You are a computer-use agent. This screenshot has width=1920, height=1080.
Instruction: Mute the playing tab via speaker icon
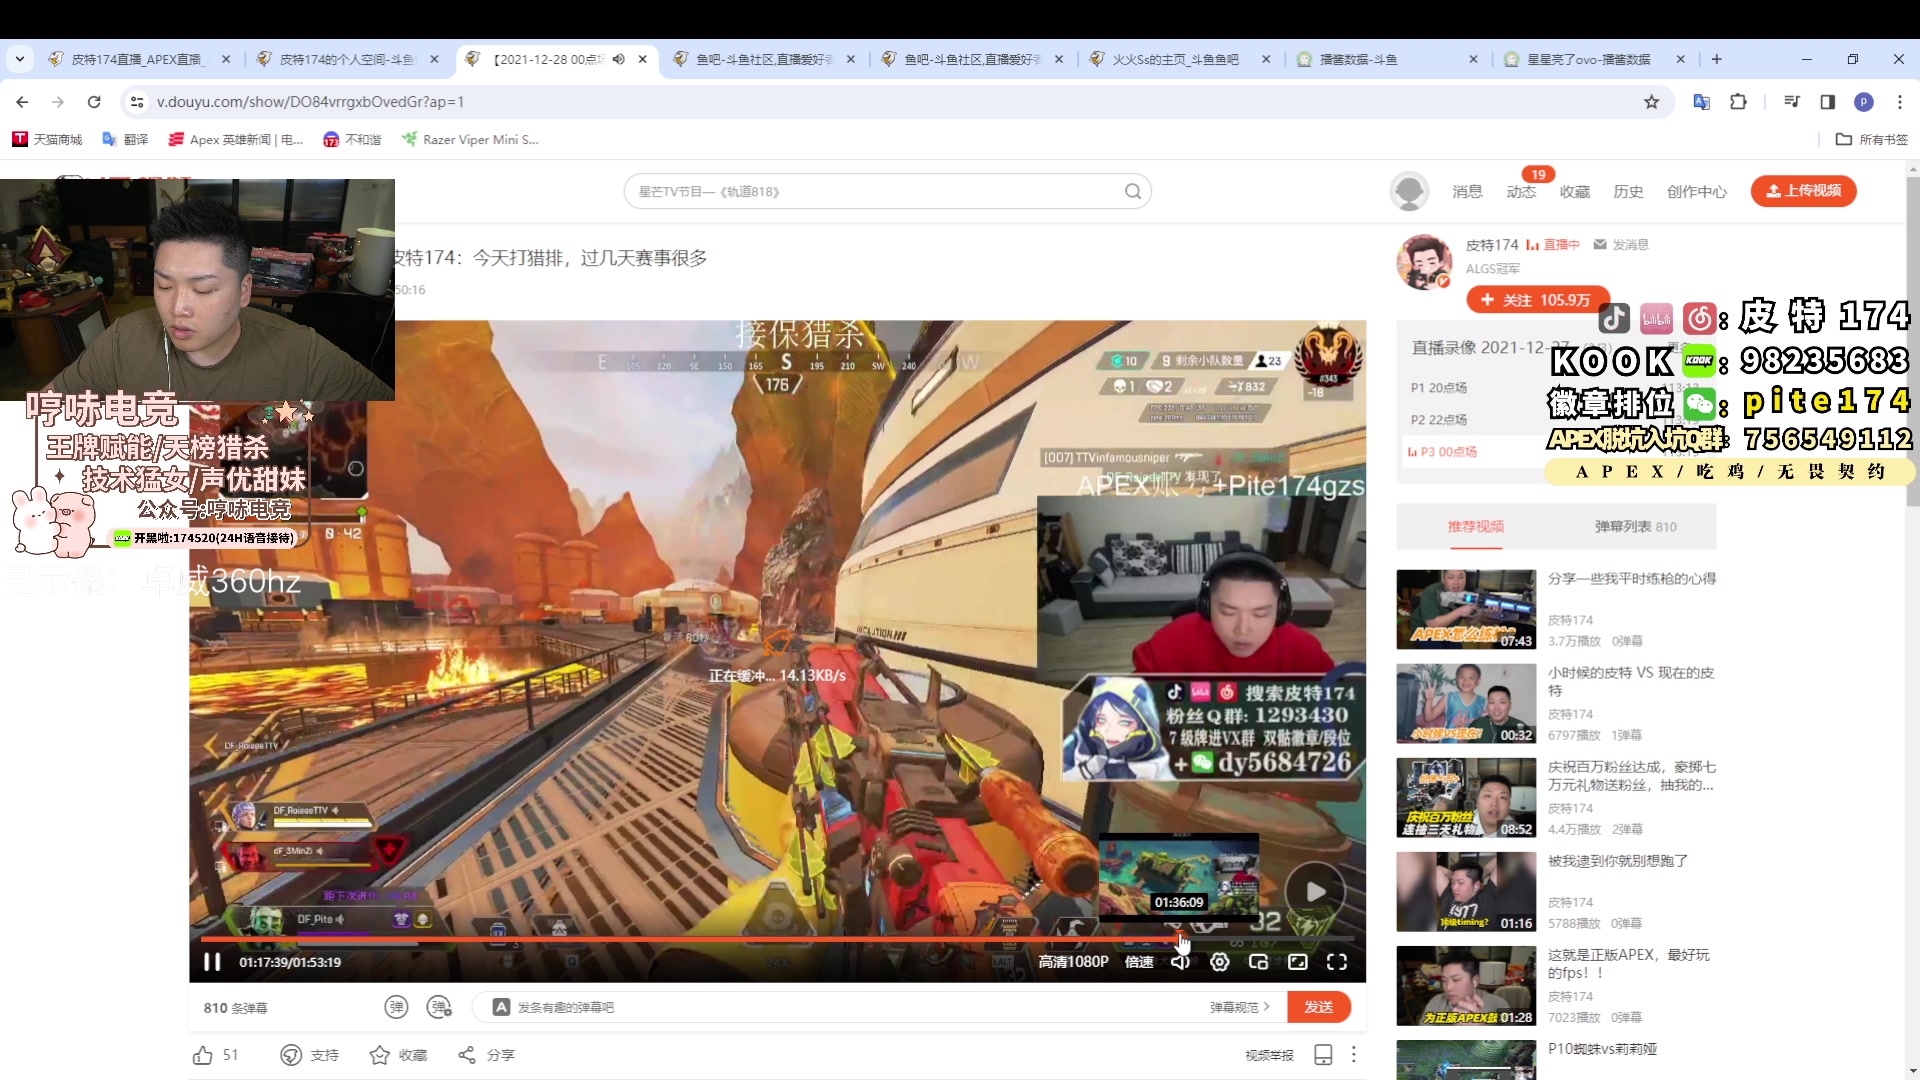click(x=619, y=59)
